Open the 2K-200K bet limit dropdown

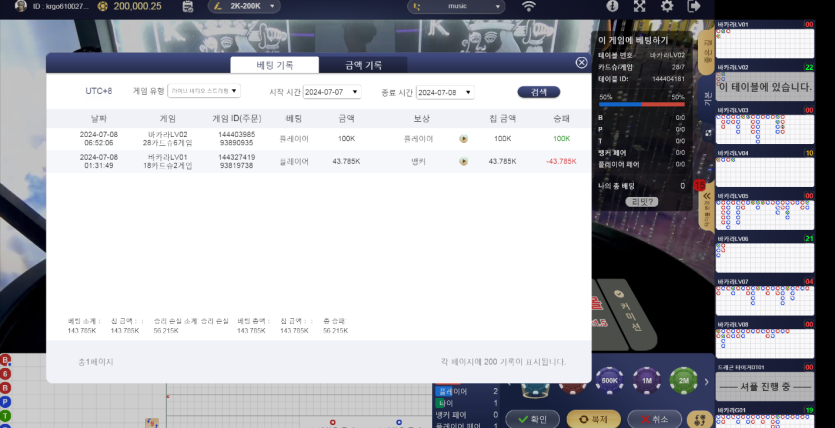tap(244, 6)
